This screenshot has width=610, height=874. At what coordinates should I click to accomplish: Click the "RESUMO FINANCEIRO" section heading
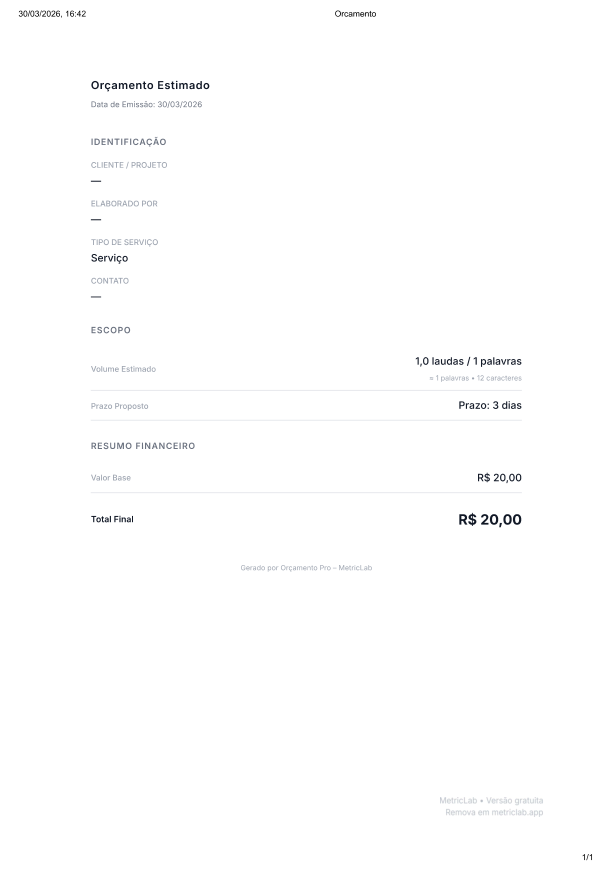pyautogui.click(x=143, y=446)
